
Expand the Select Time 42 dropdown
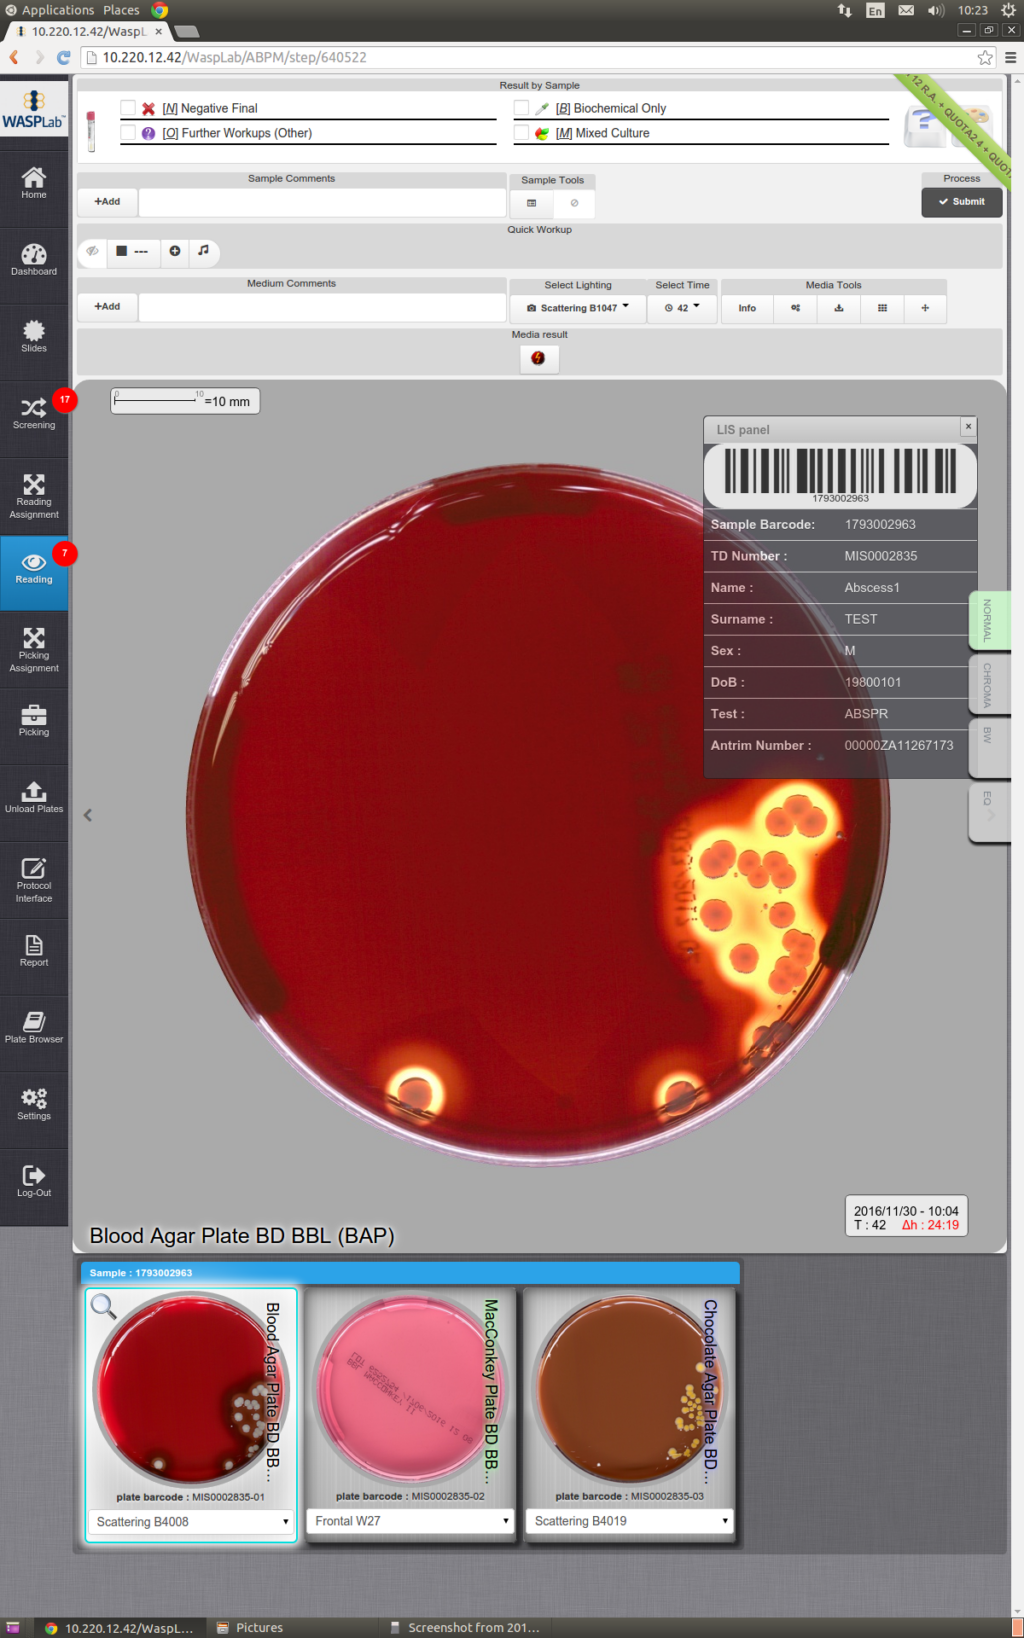pyautogui.click(x=682, y=308)
